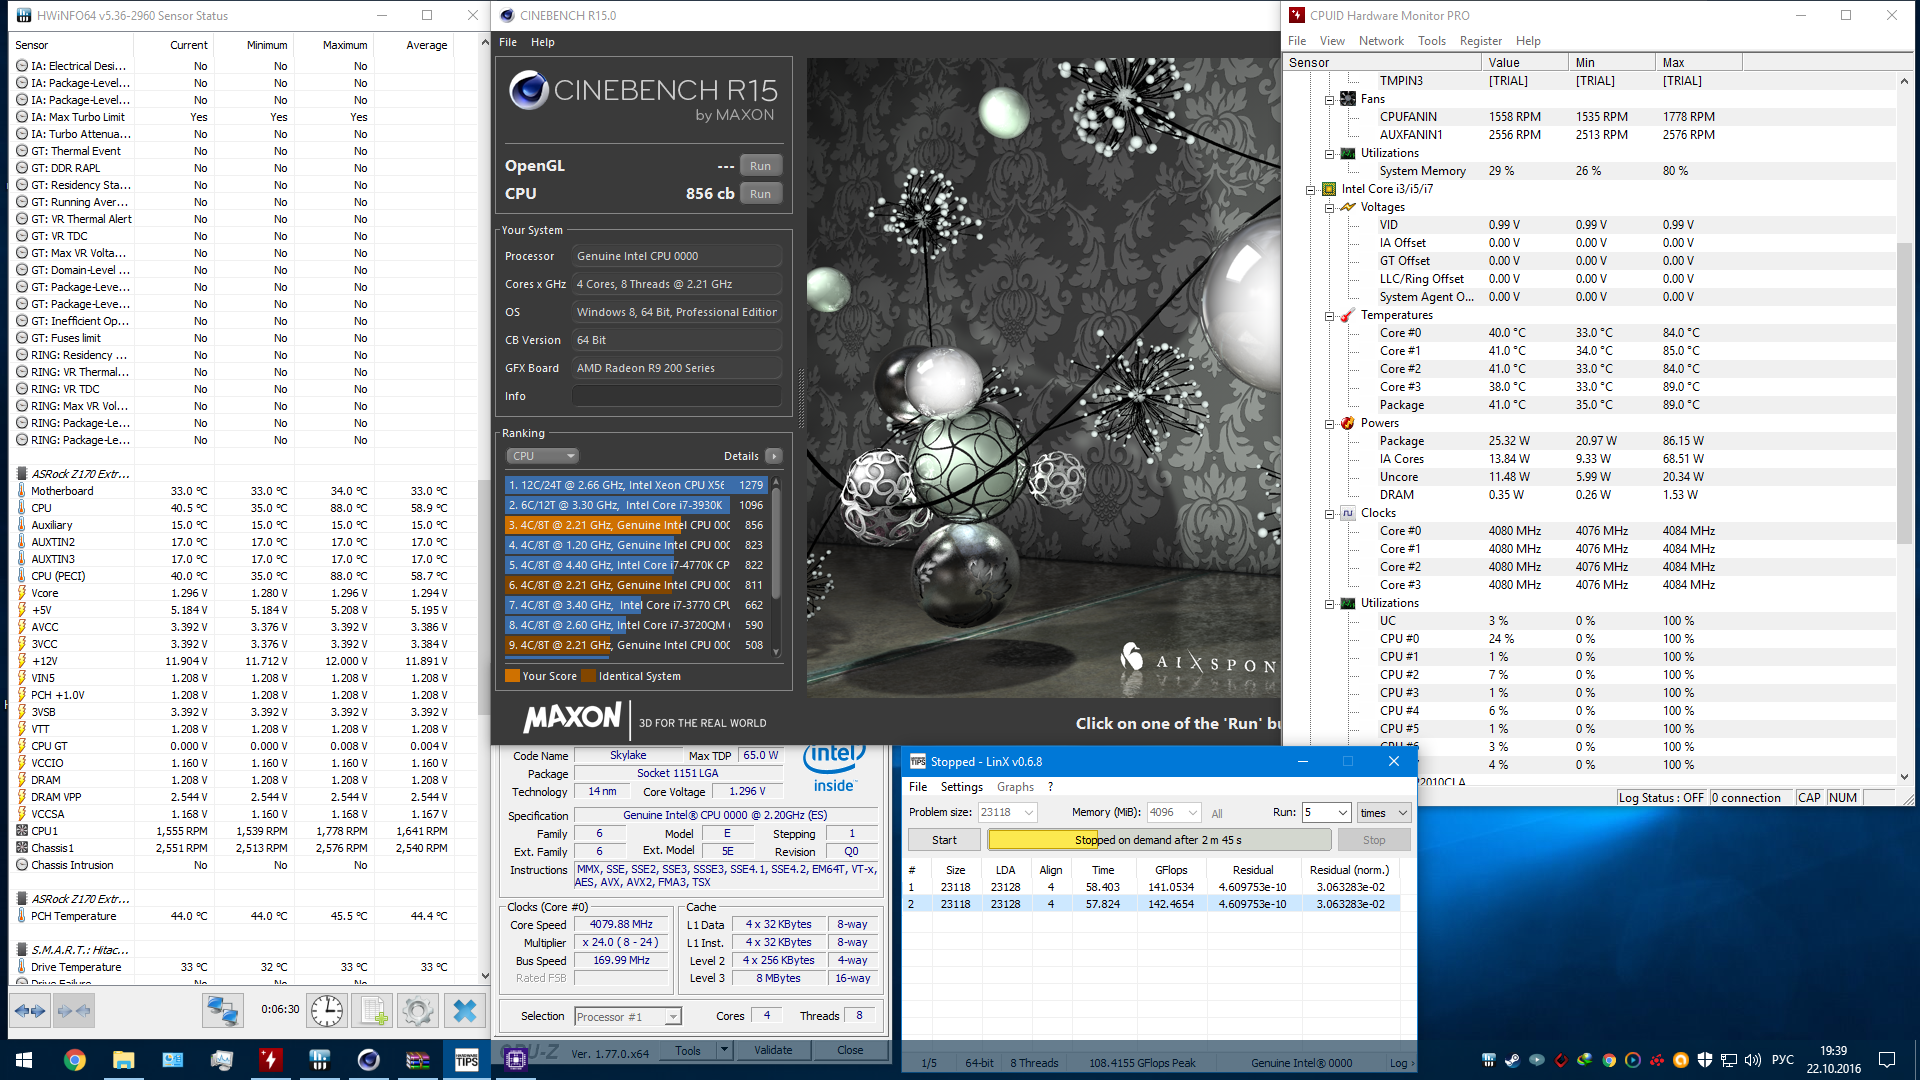Click HWiNFO log file start icon

(x=374, y=1011)
